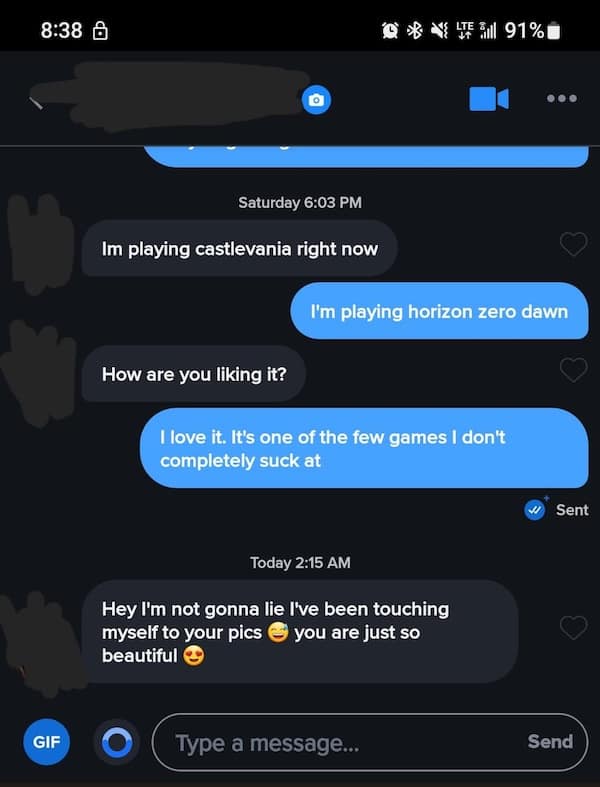This screenshot has height=787, width=600.
Task: Tap the double-check Sent read receipt icon
Action: (x=535, y=510)
